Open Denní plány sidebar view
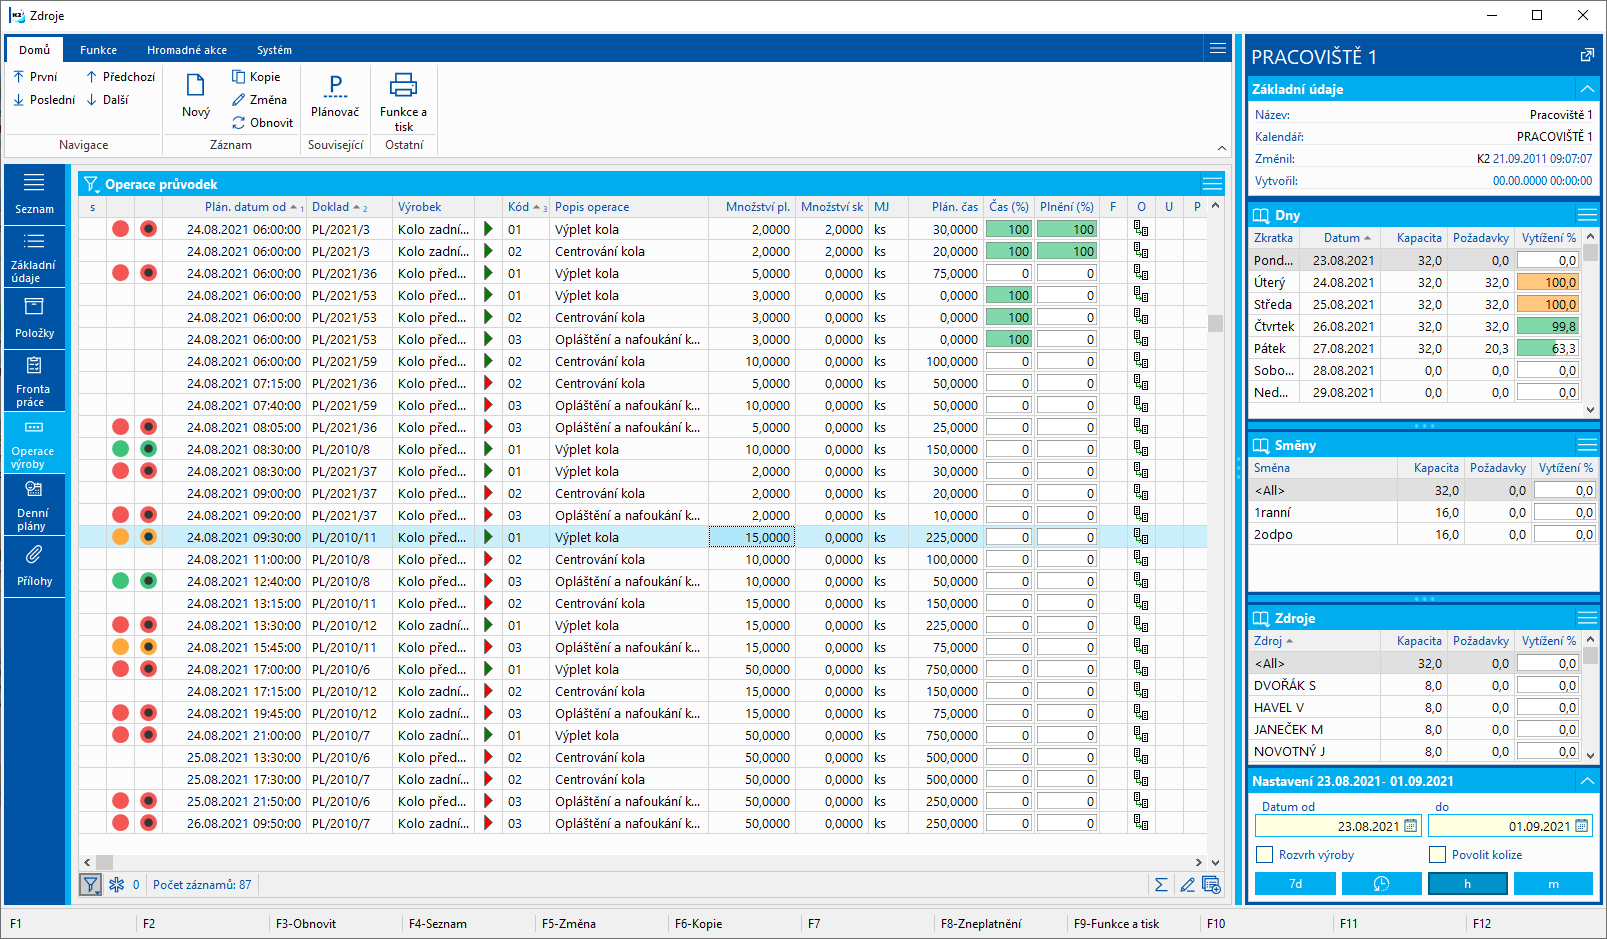The image size is (1607, 939). pos(34,504)
